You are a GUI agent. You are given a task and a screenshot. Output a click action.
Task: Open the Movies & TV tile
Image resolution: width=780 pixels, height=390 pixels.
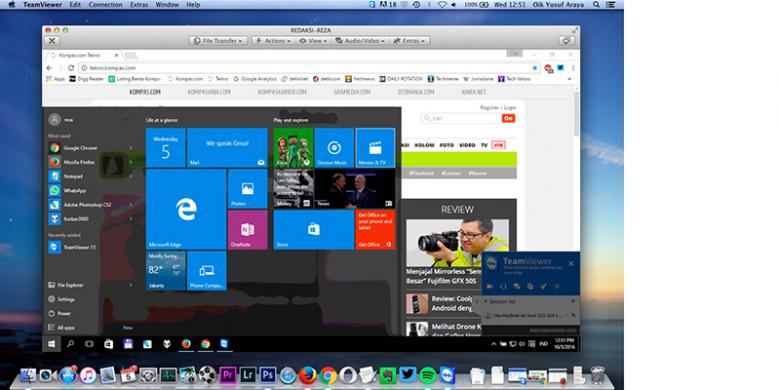click(x=375, y=148)
